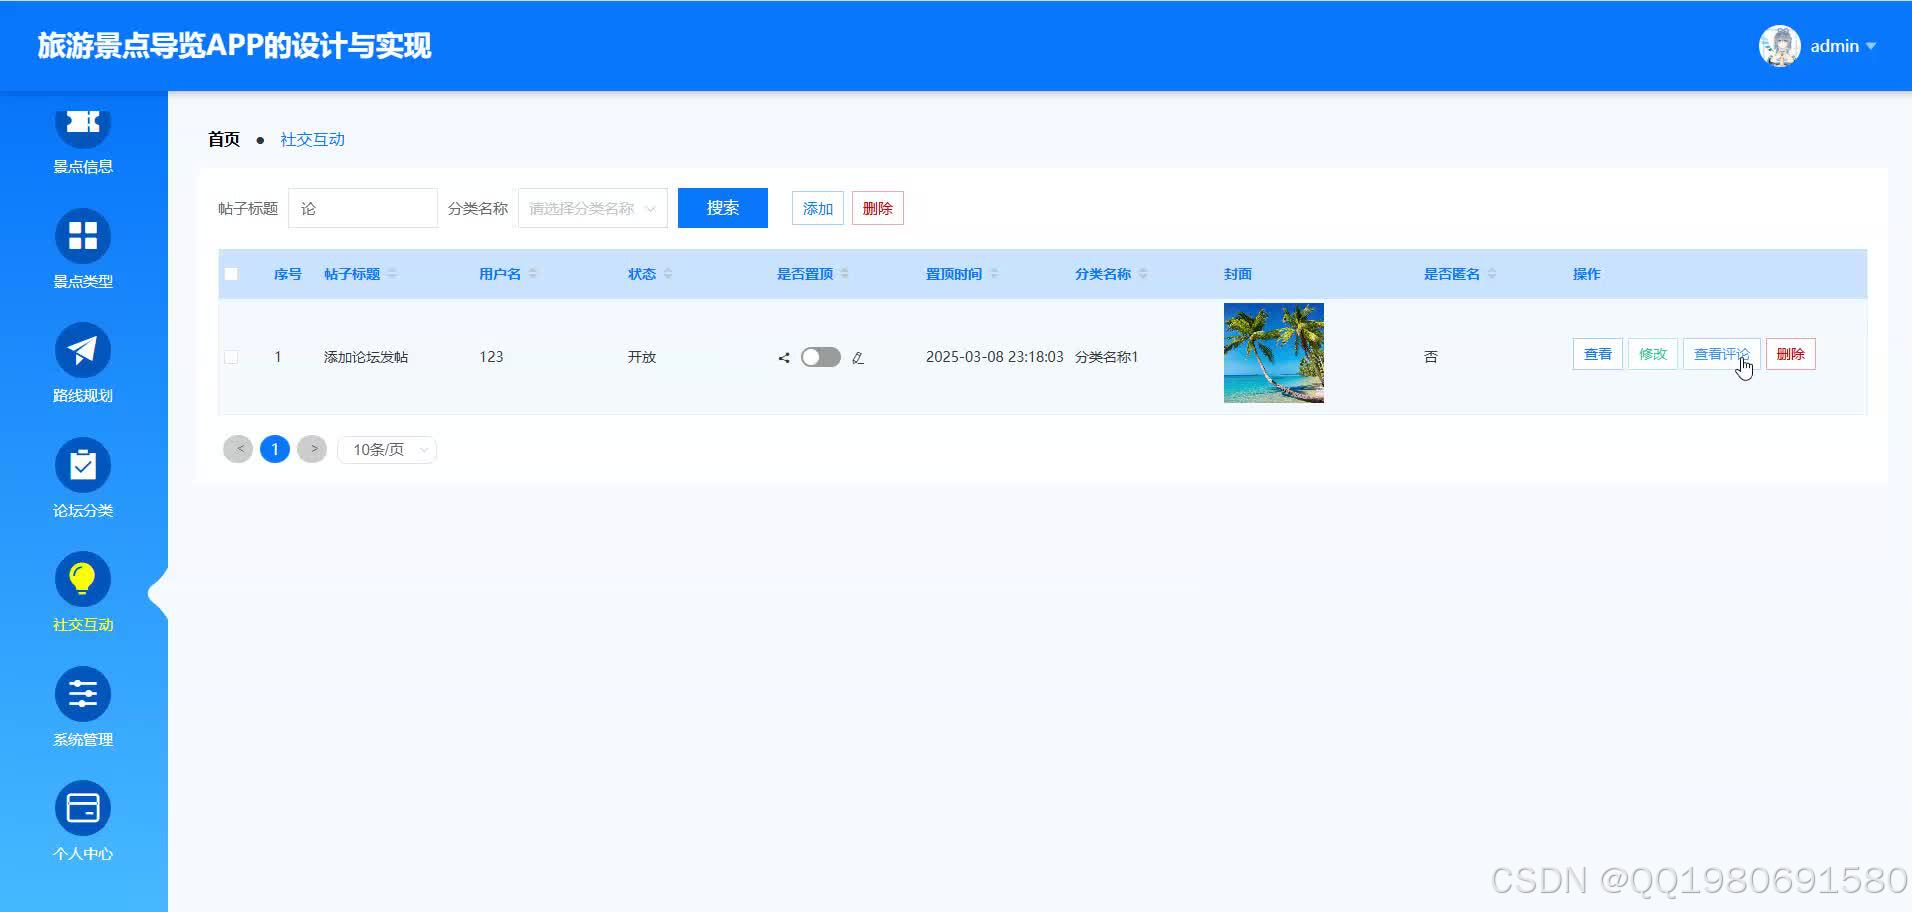Screen dimensions: 1912x912
Task: Open the 景点信息 sidebar icon
Action: click(83, 121)
